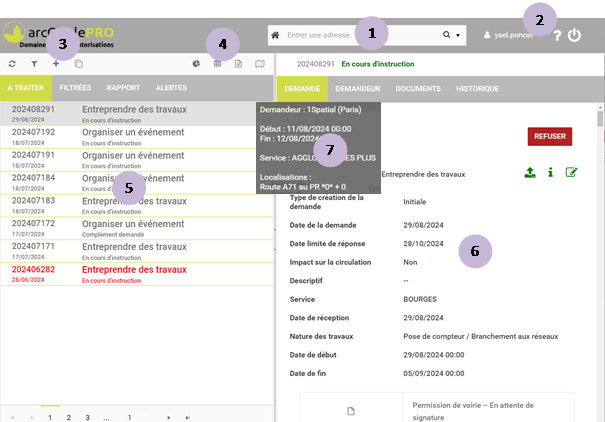The image size is (605, 422).
Task: Open the DOCUMENTS tab
Action: point(419,88)
